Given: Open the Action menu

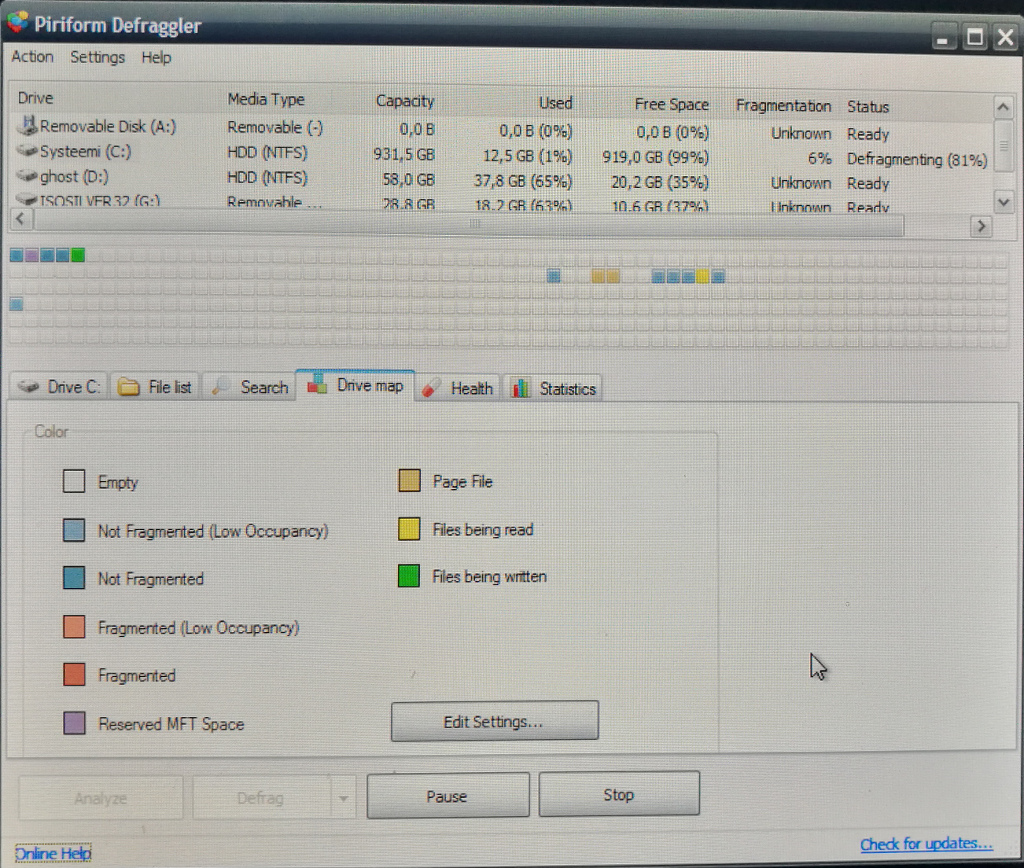Looking at the screenshot, I should pyautogui.click(x=32, y=57).
